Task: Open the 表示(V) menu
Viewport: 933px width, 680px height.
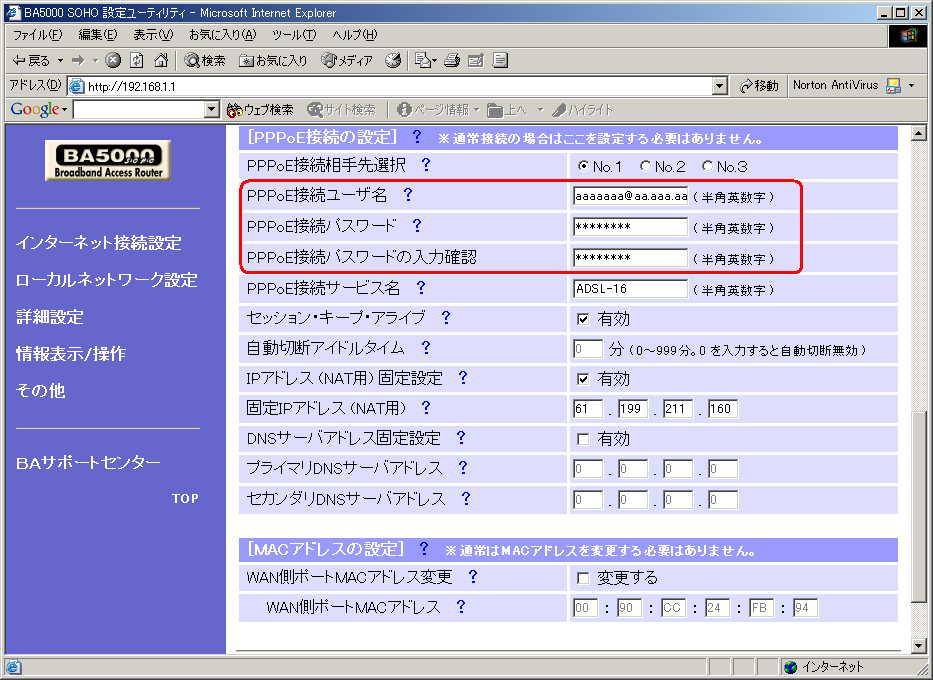Action: click(153, 35)
